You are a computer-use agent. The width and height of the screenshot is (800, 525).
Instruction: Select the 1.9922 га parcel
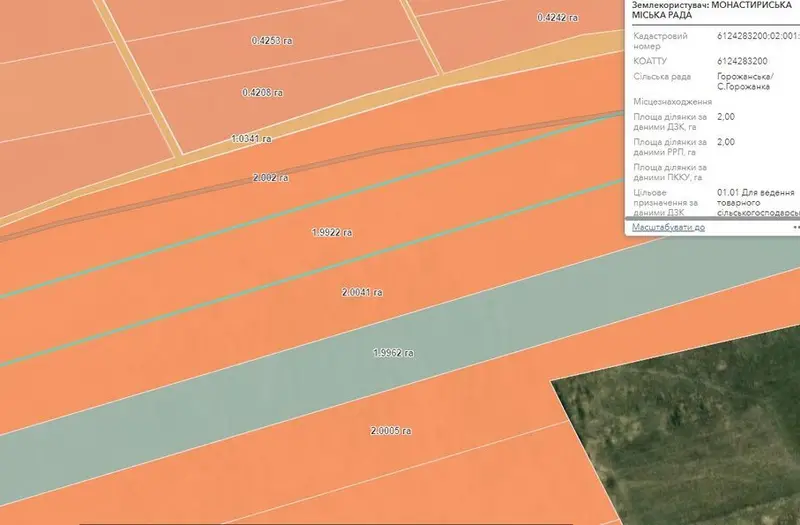coord(332,233)
